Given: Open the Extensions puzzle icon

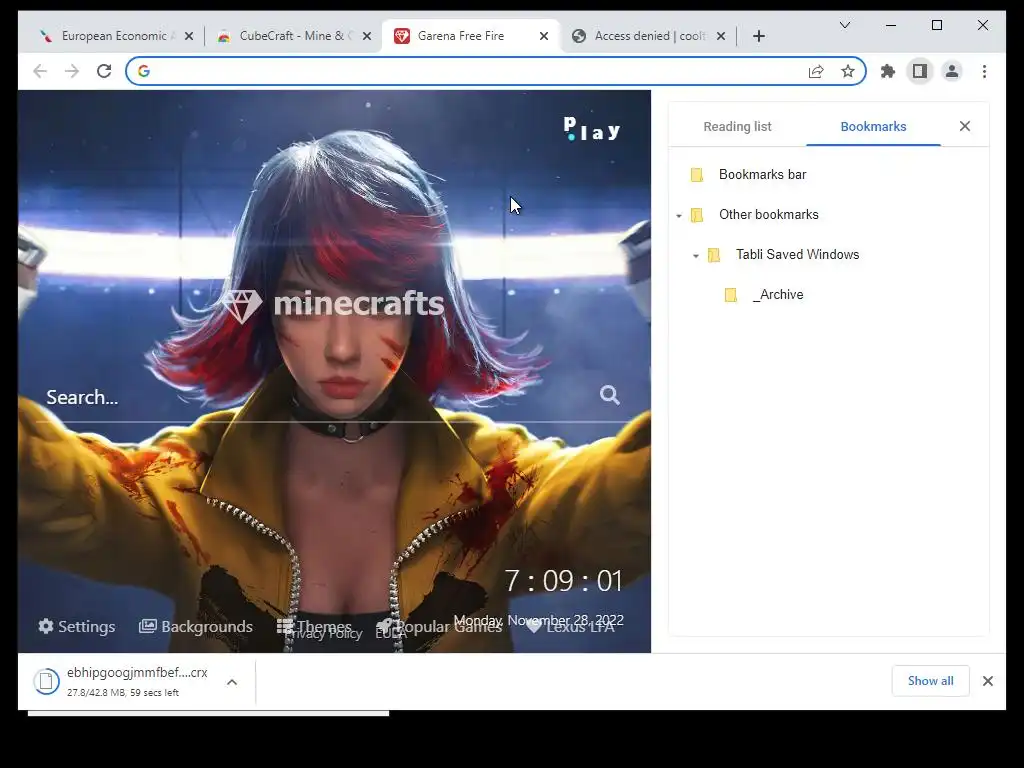Looking at the screenshot, I should (x=888, y=71).
